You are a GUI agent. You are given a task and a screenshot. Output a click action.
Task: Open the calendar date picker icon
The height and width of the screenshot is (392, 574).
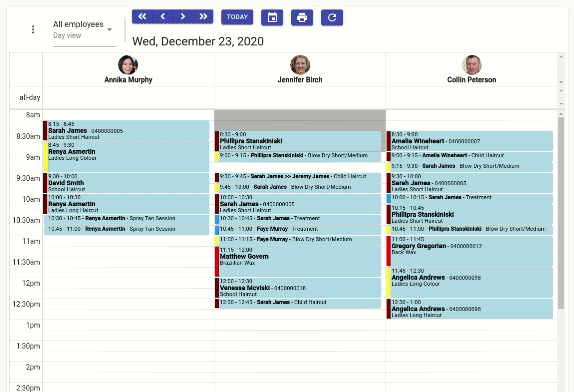click(272, 17)
